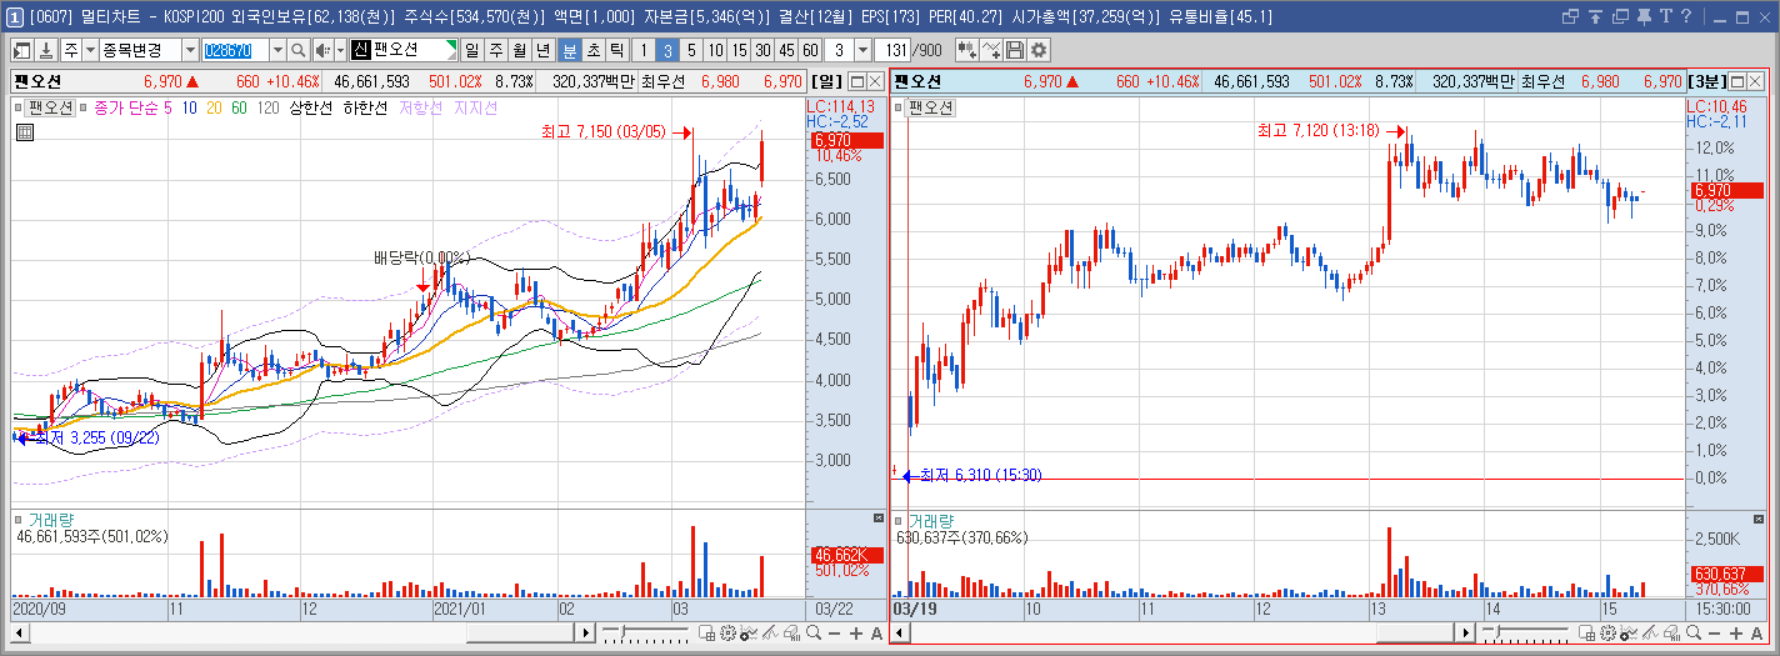
Task: Select the 주 (weekly) period button
Action: click(496, 50)
